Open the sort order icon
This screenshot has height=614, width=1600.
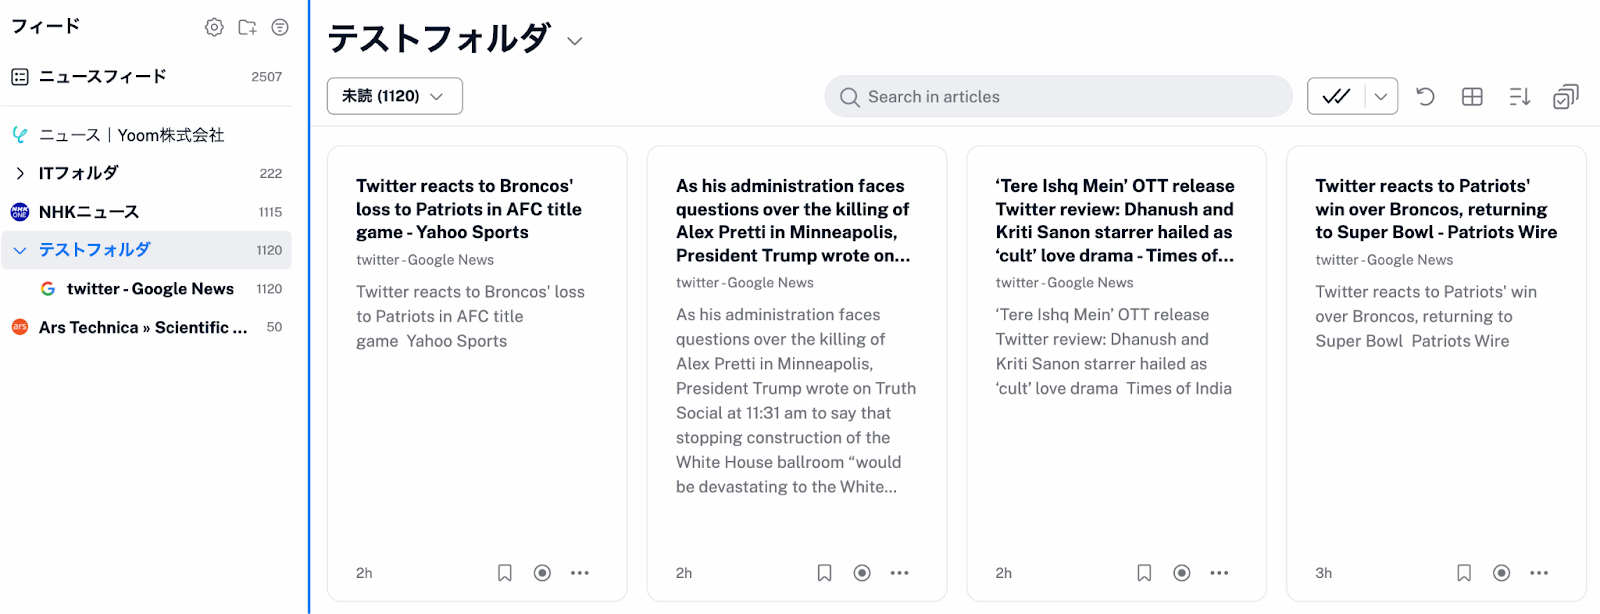pos(1519,97)
